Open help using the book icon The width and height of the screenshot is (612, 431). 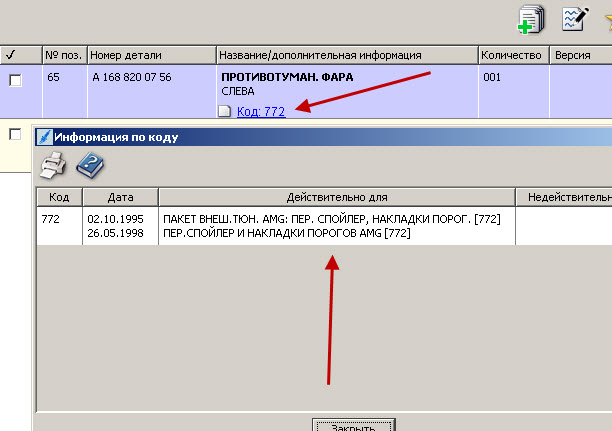[x=89, y=165]
